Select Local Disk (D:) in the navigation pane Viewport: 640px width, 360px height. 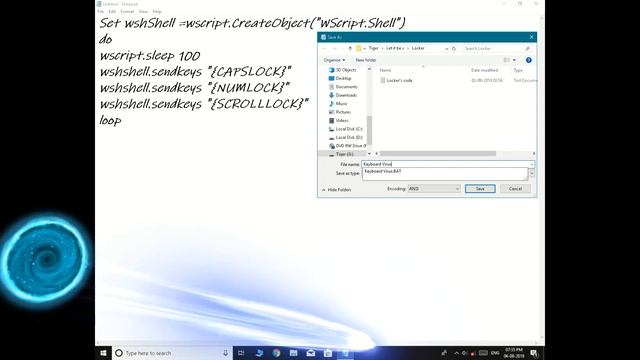pos(346,138)
